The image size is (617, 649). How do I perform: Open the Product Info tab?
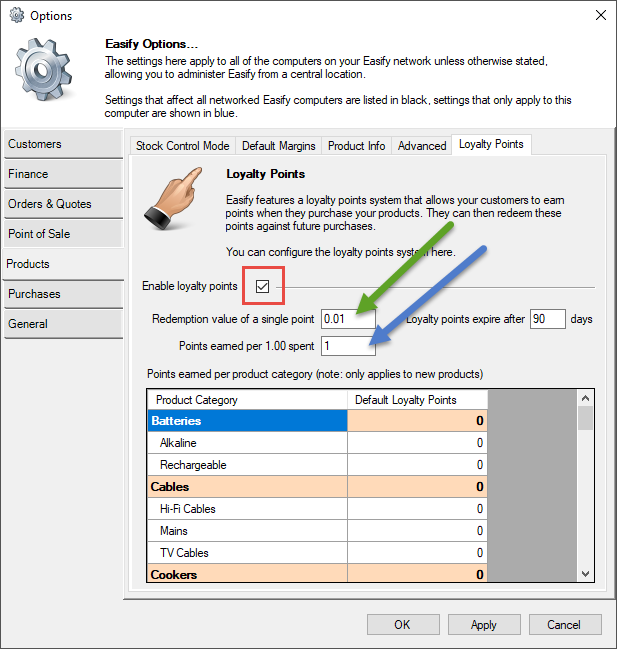click(x=356, y=146)
